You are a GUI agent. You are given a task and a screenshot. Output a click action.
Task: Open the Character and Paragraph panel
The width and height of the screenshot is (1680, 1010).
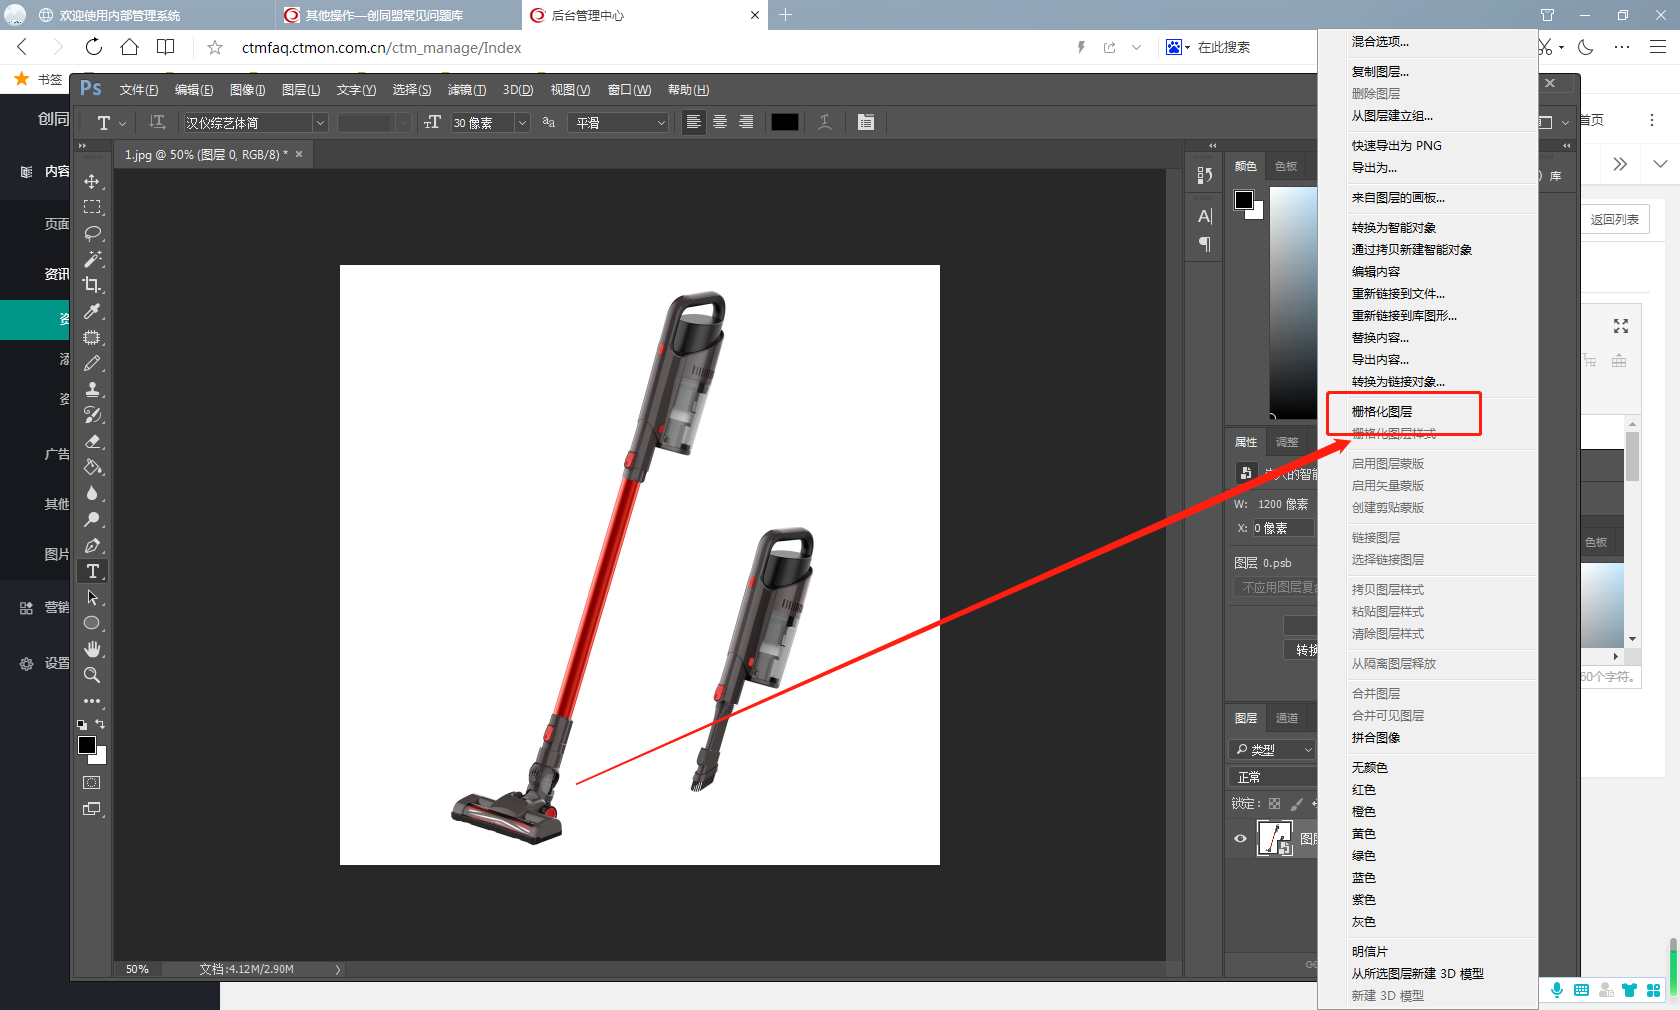pos(866,122)
